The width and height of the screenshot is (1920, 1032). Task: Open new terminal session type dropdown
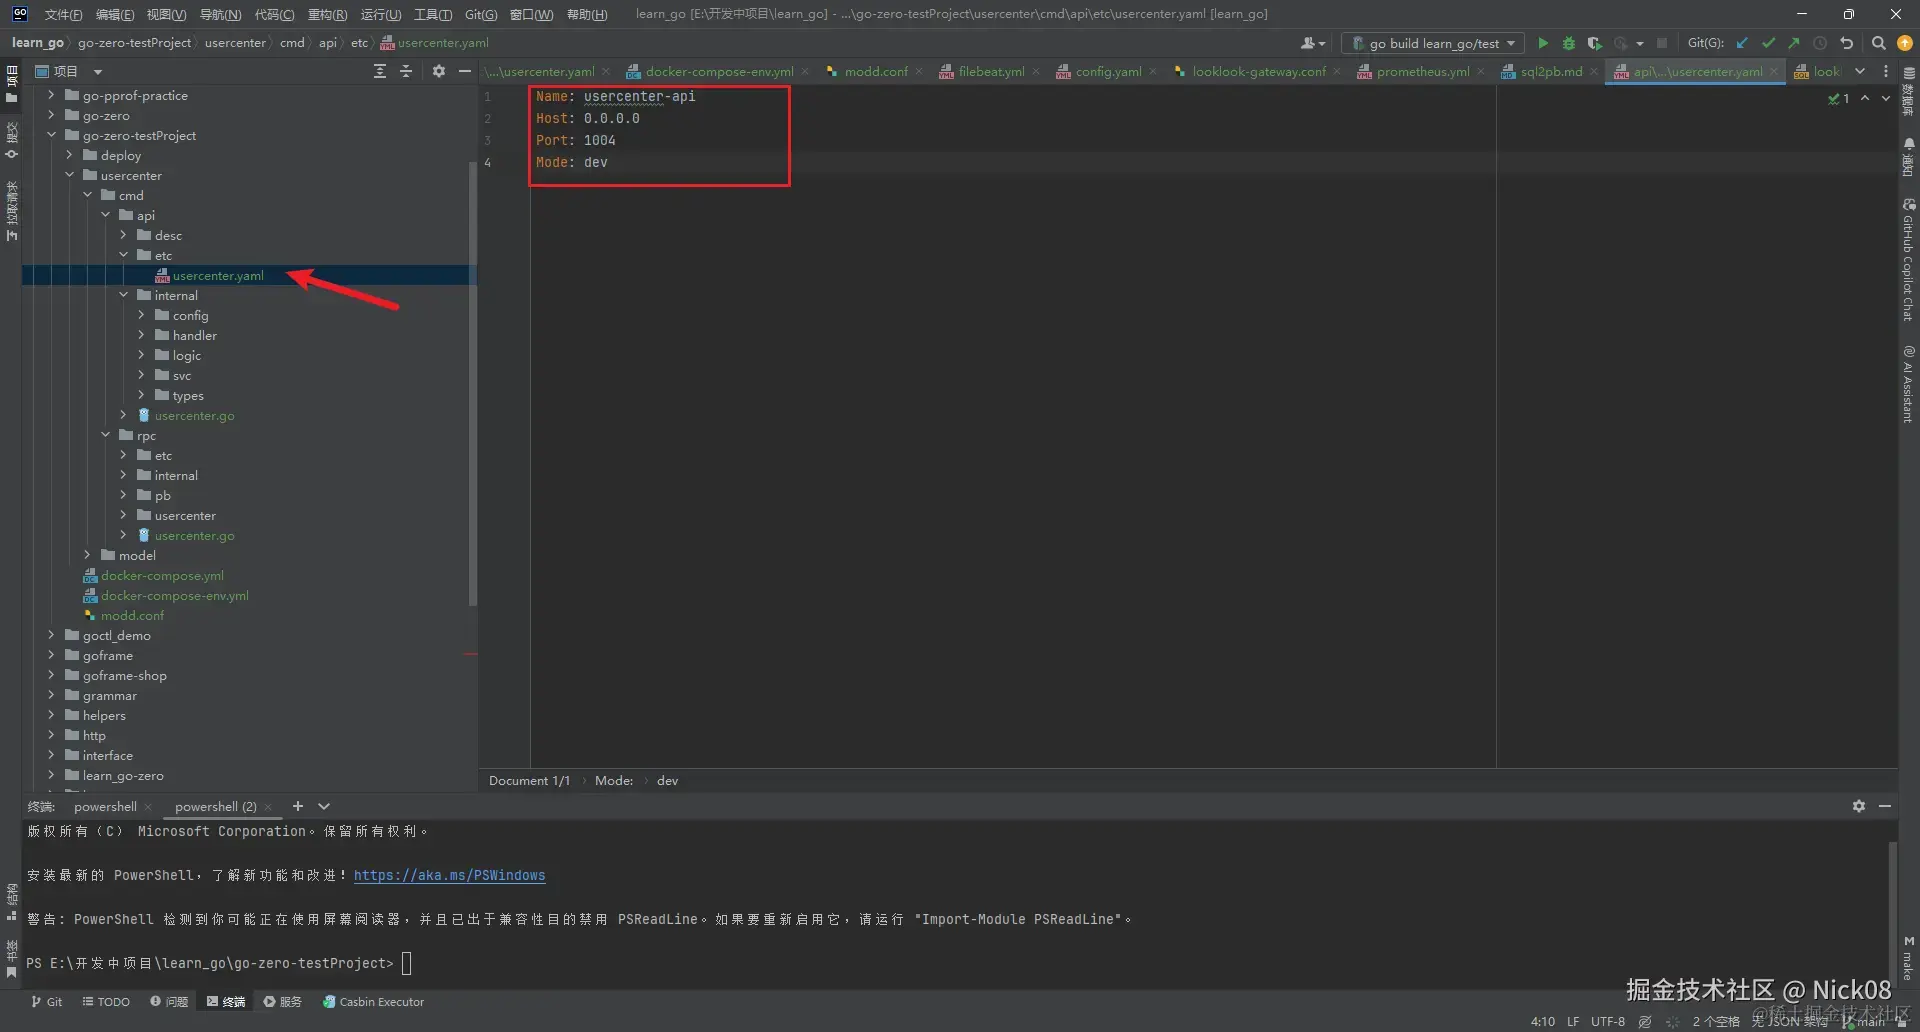point(324,806)
